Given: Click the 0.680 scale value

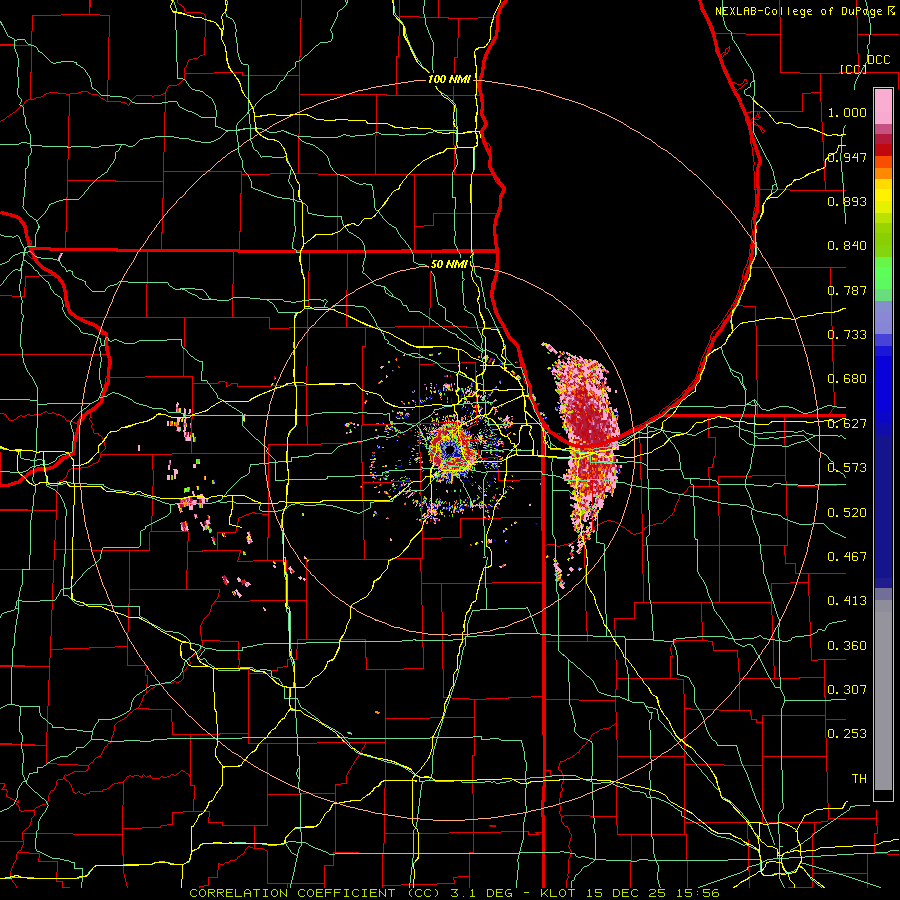Looking at the screenshot, I should (847, 379).
